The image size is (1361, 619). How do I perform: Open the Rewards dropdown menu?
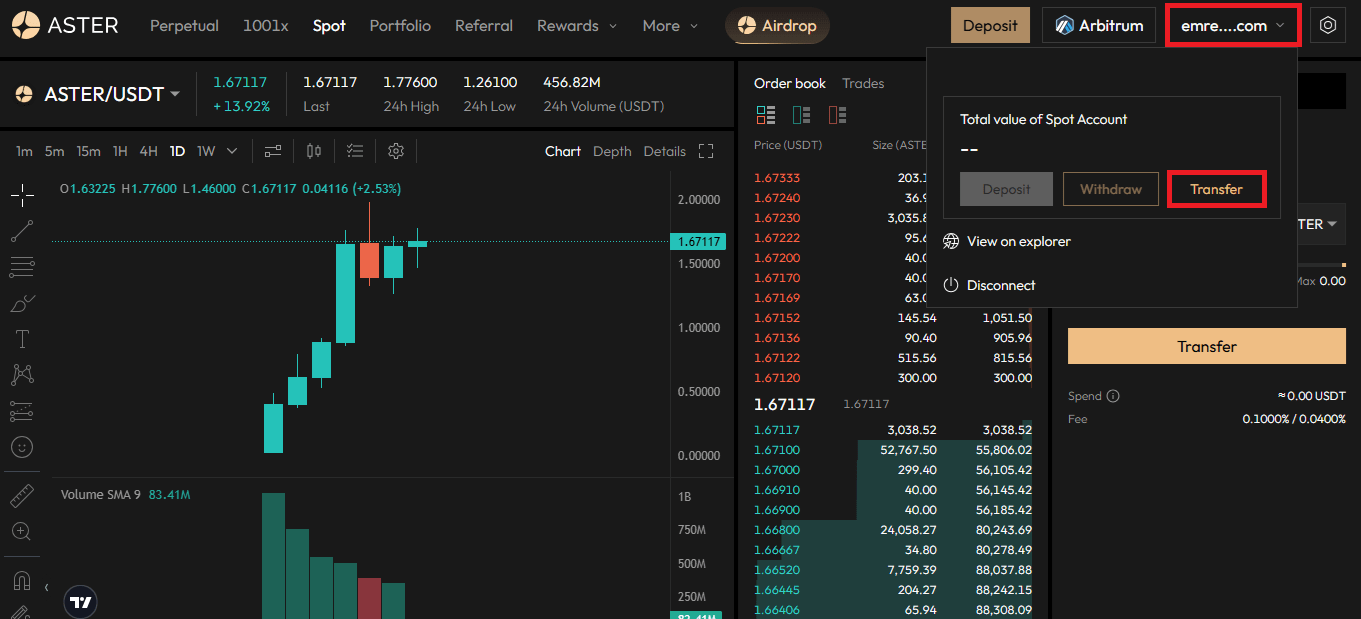coord(576,26)
